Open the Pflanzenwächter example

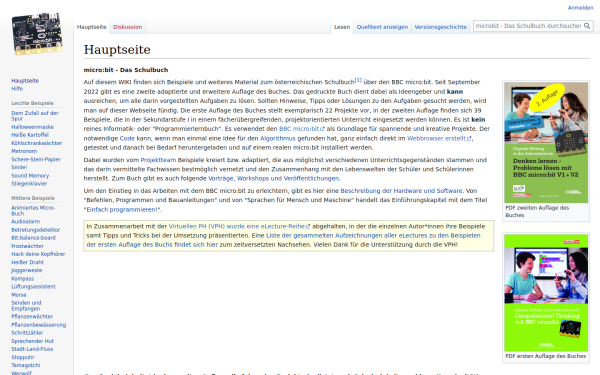point(32,316)
